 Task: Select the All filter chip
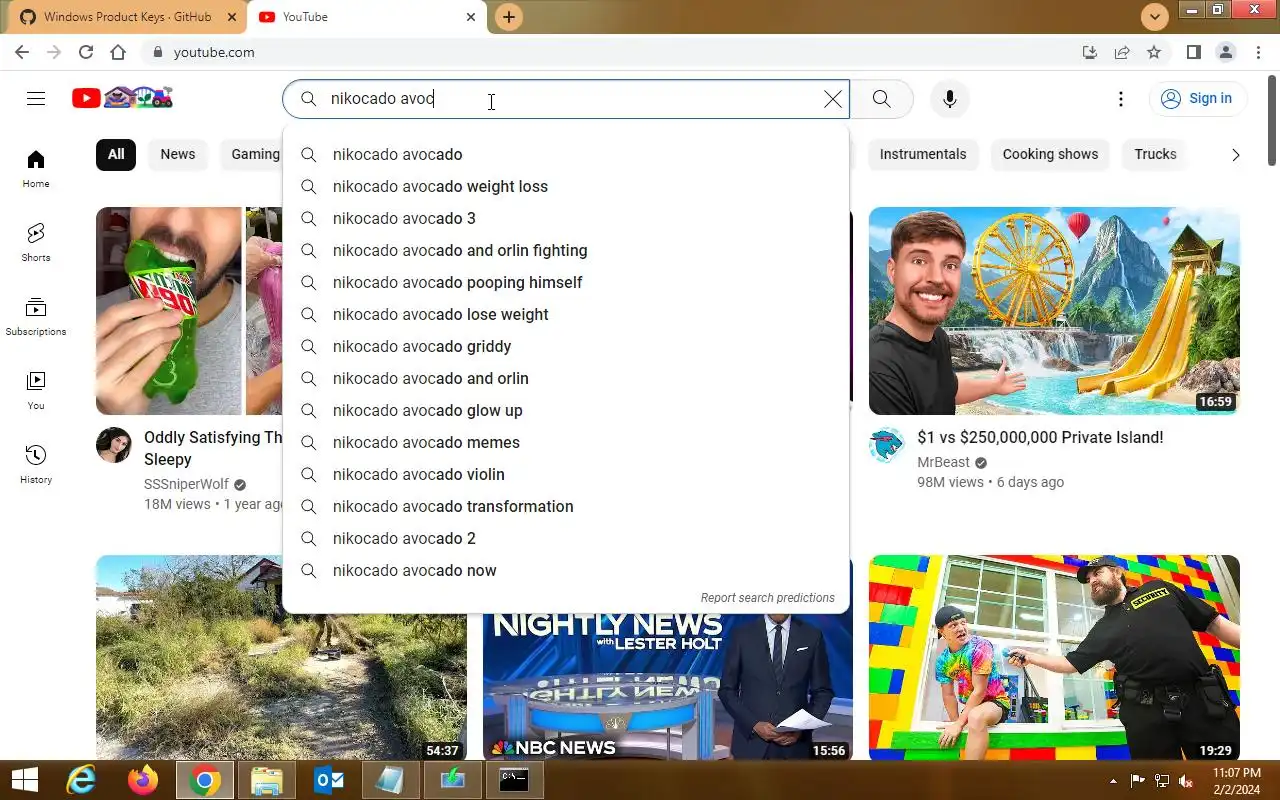point(116,154)
